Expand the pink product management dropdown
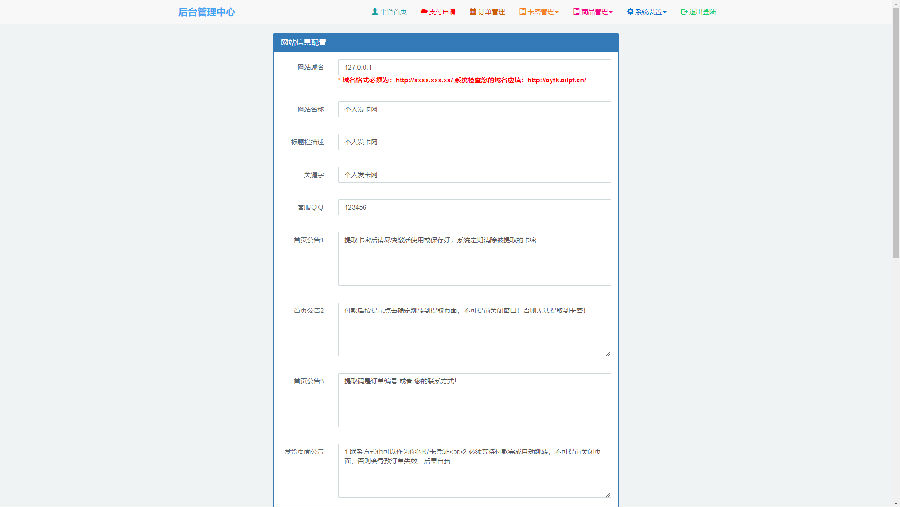 click(x=592, y=11)
